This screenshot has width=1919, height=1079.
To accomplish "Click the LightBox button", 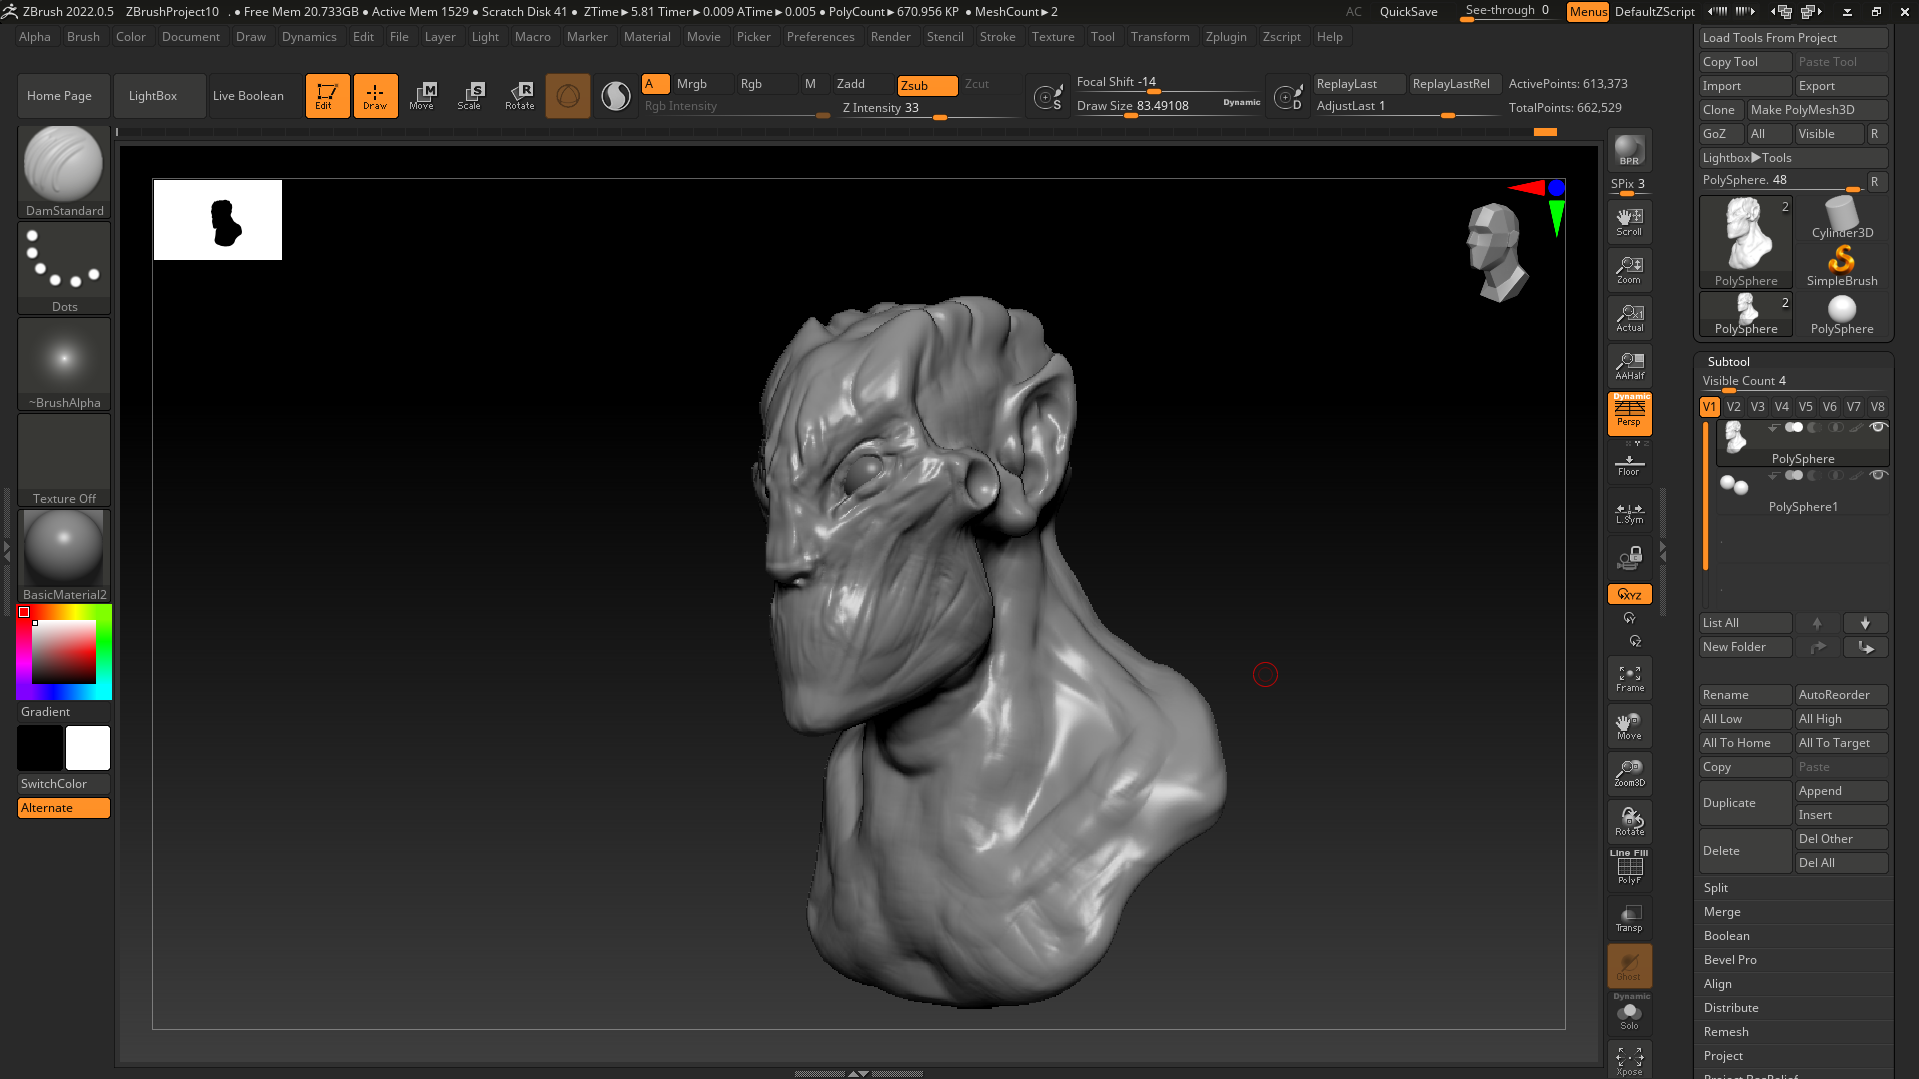I will point(153,96).
